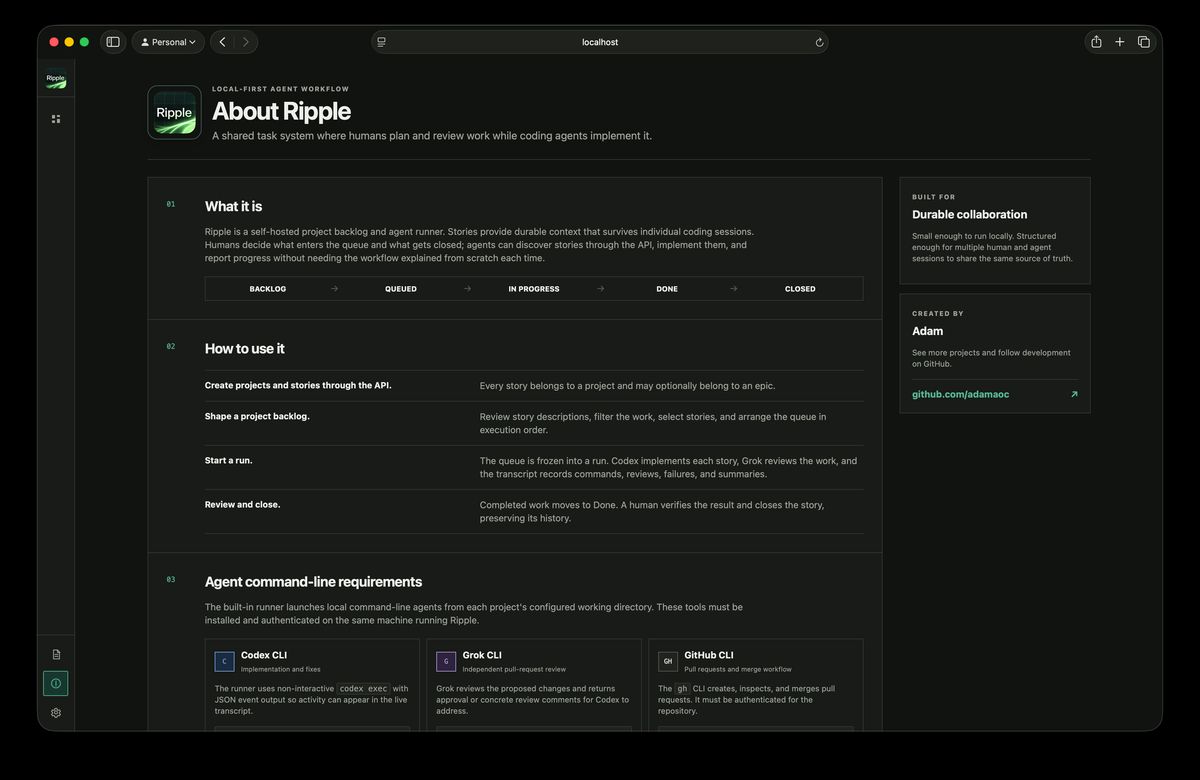1200x780 pixels.
Task: Go back with the browser back arrow
Action: (x=222, y=42)
